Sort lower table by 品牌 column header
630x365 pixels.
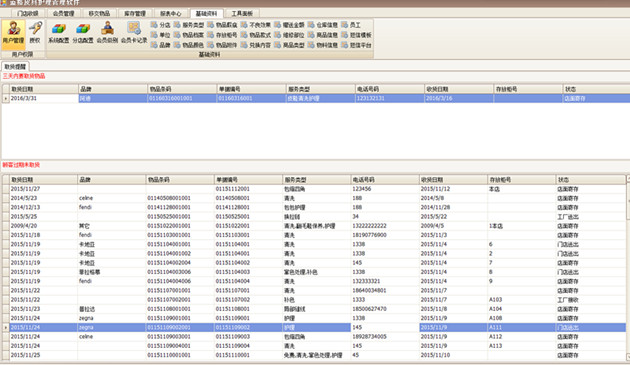pyautogui.click(x=111, y=179)
